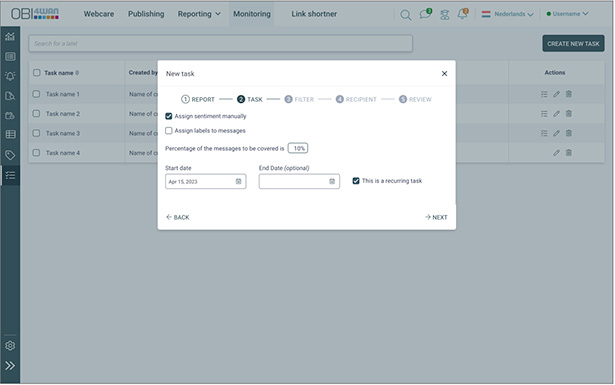Click the support agent icon
615x385 pixels.
coord(444,15)
